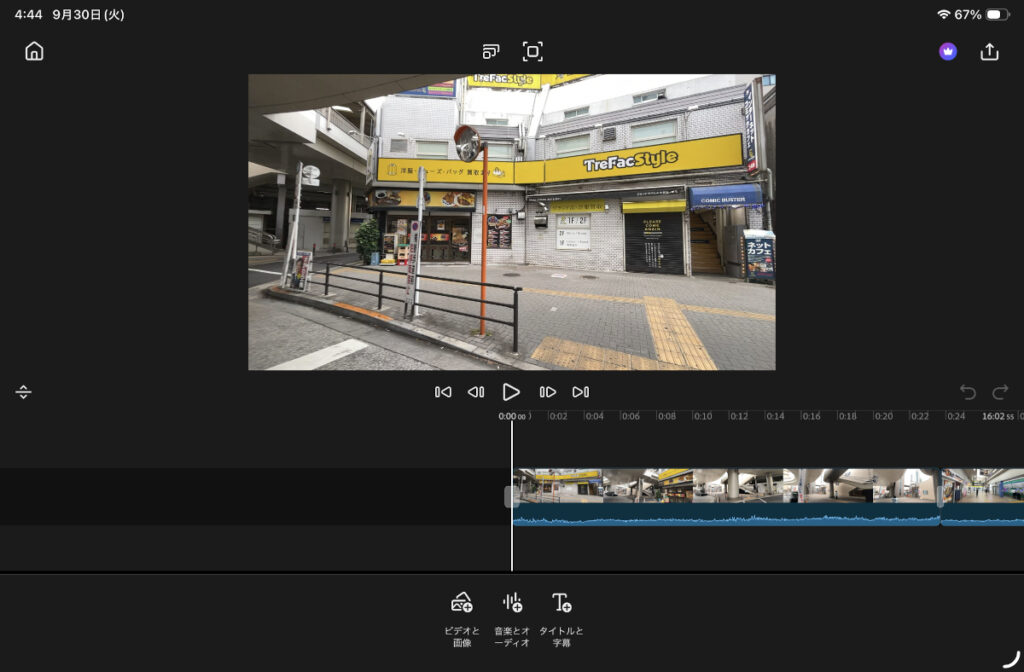Grab the clip's left trim handle

(x=510, y=497)
